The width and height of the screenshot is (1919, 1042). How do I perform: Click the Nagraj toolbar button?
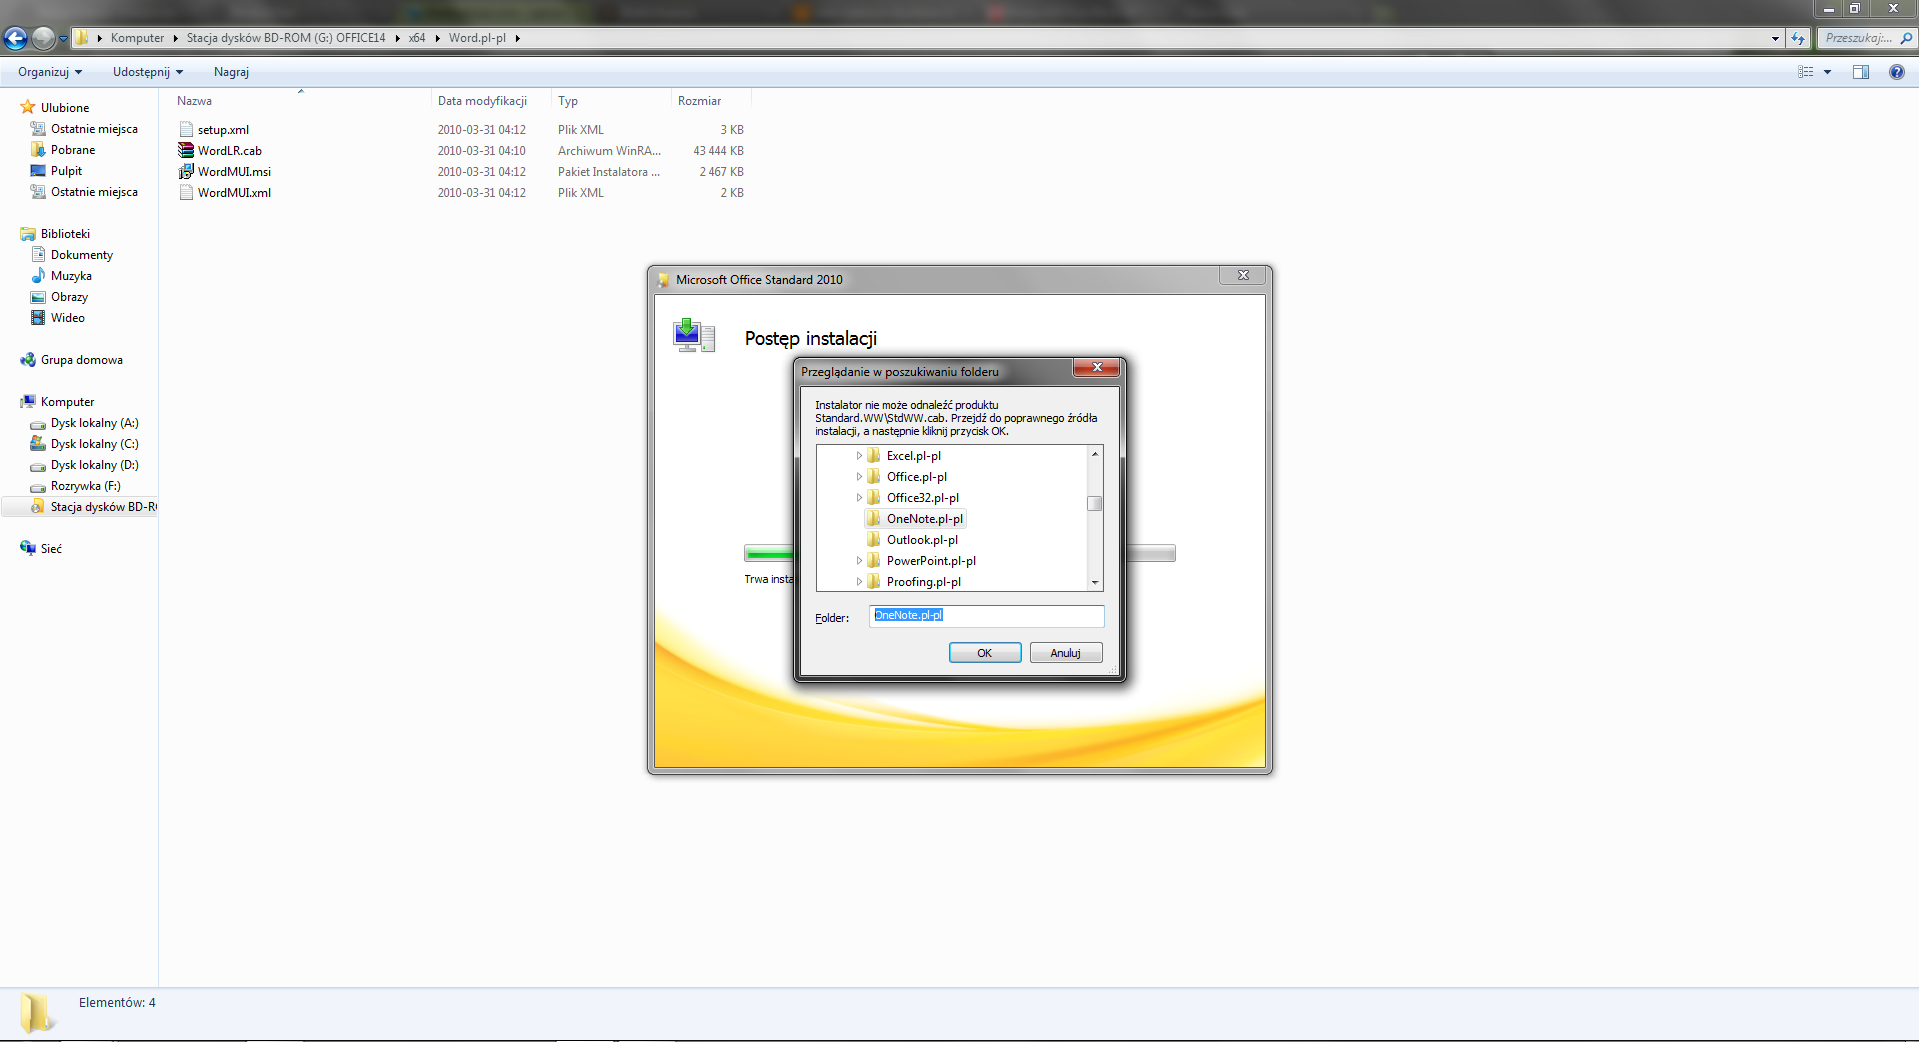click(x=231, y=72)
